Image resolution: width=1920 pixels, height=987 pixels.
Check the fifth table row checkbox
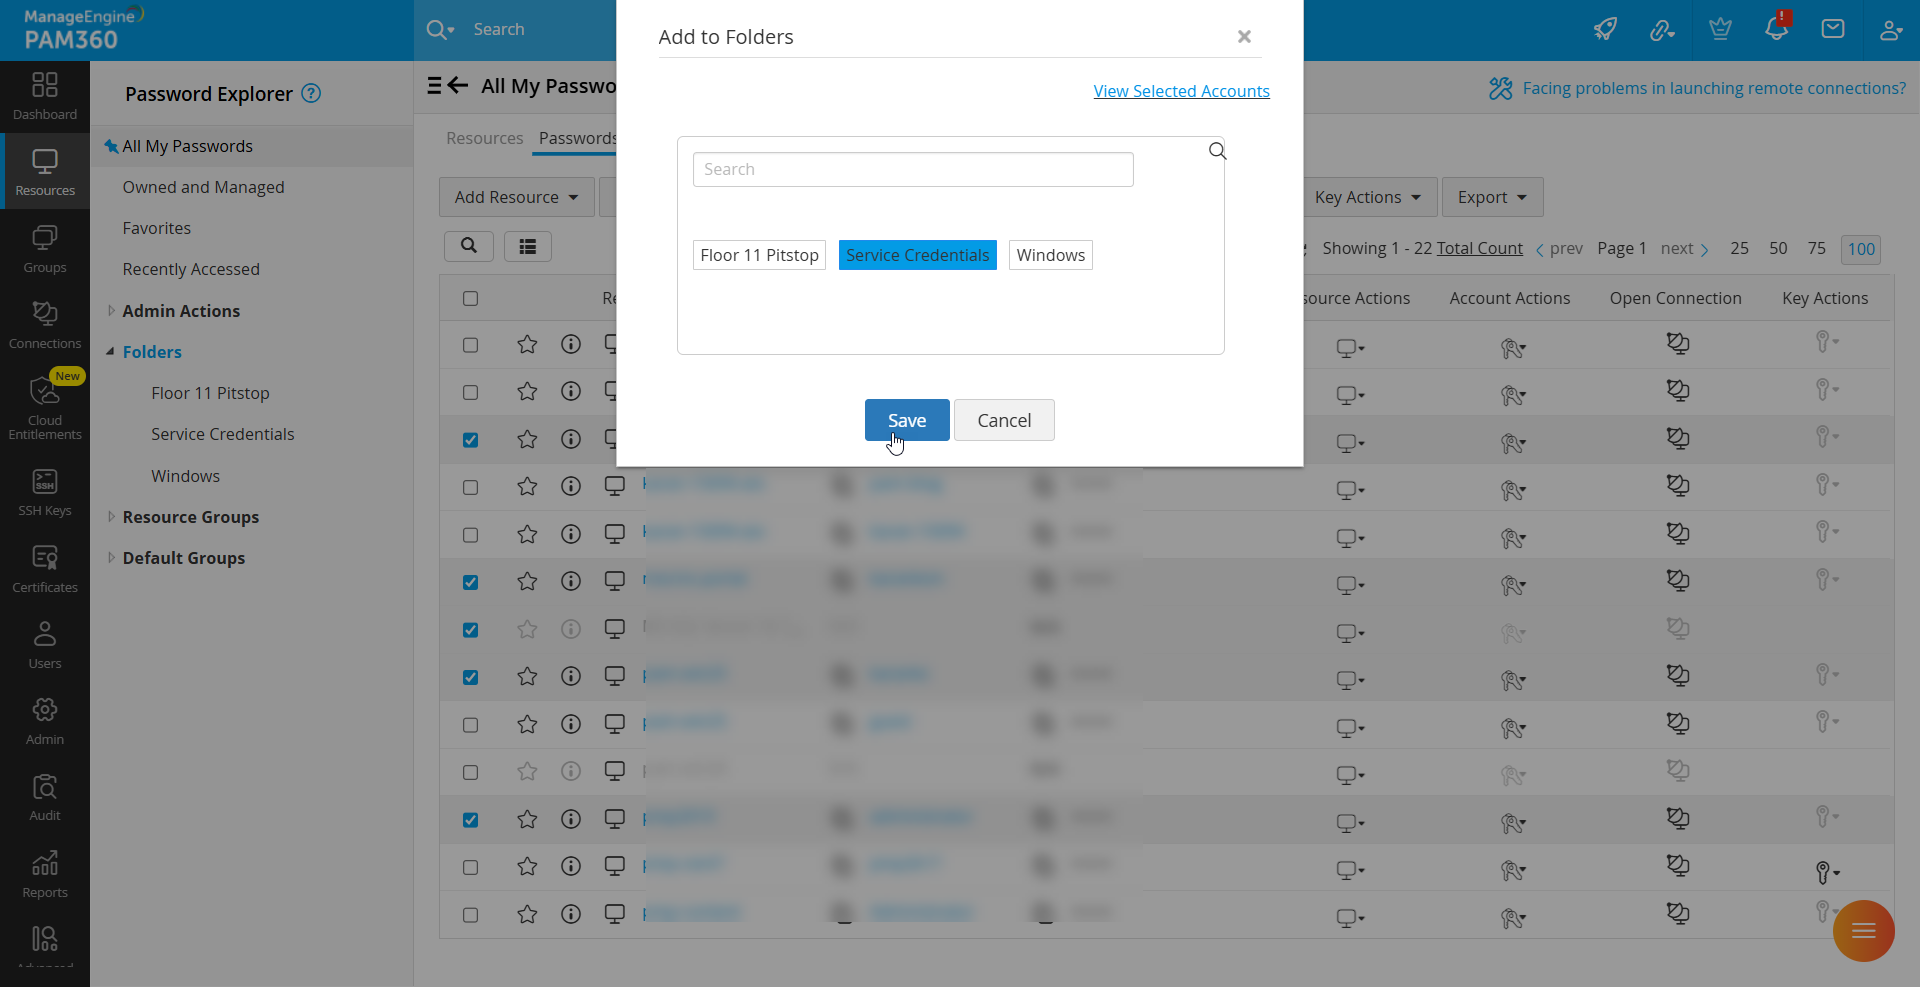point(471,535)
